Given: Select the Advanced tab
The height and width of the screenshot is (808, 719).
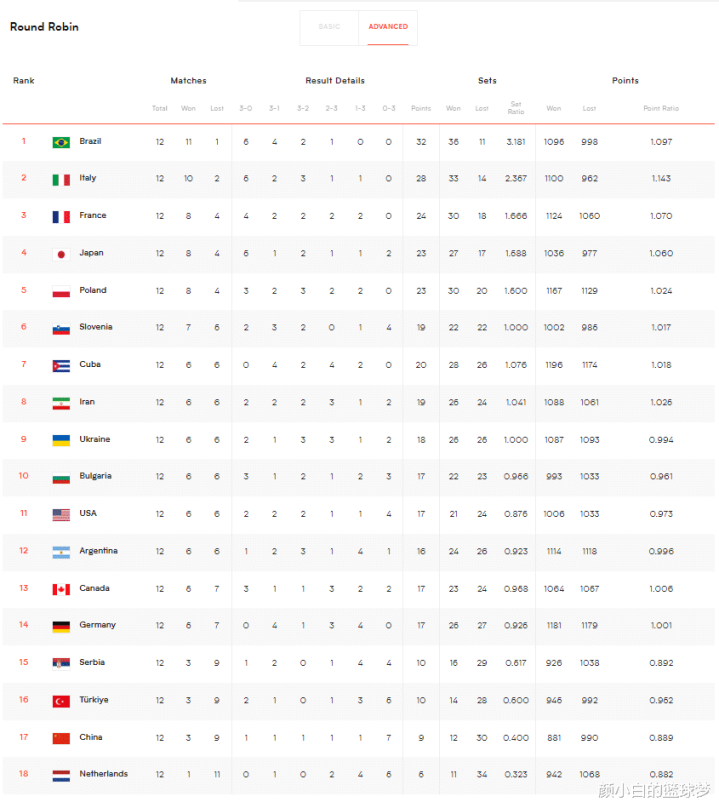Looking at the screenshot, I should tap(388, 27).
